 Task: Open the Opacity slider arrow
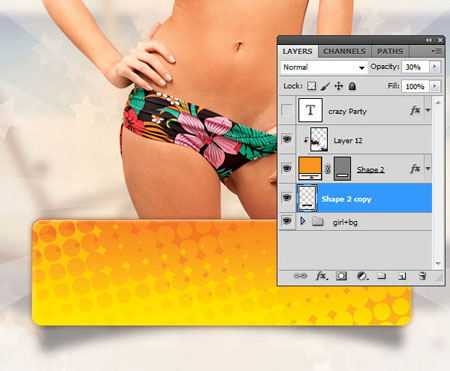[x=434, y=67]
